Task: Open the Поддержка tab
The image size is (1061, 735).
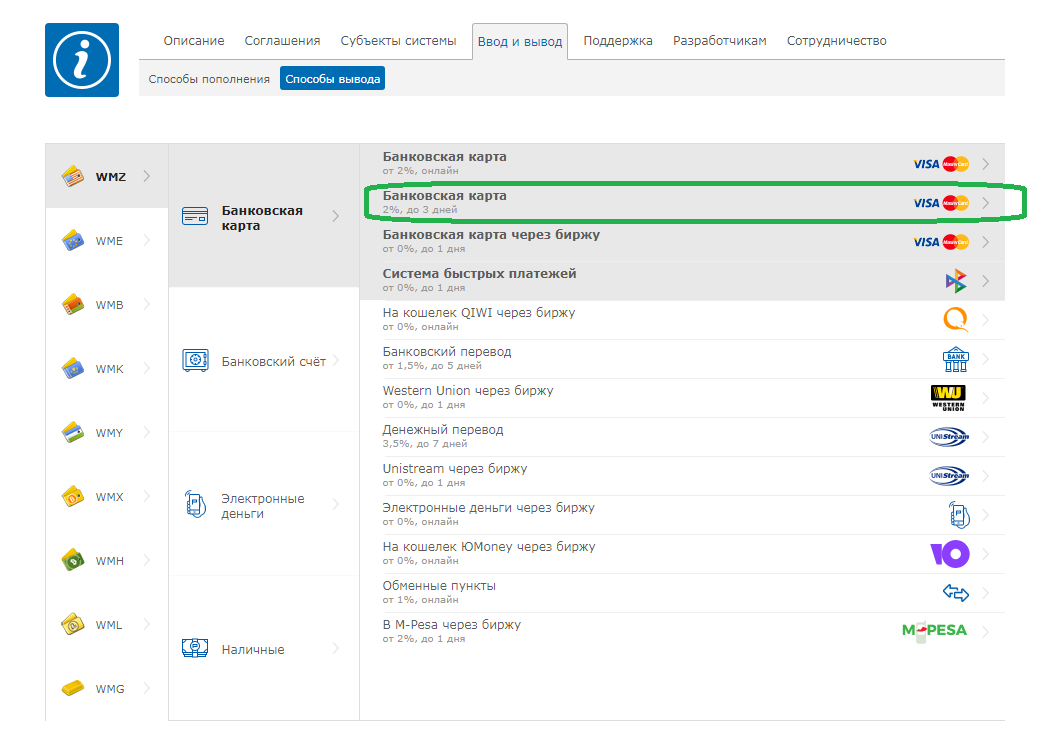Action: (x=618, y=41)
